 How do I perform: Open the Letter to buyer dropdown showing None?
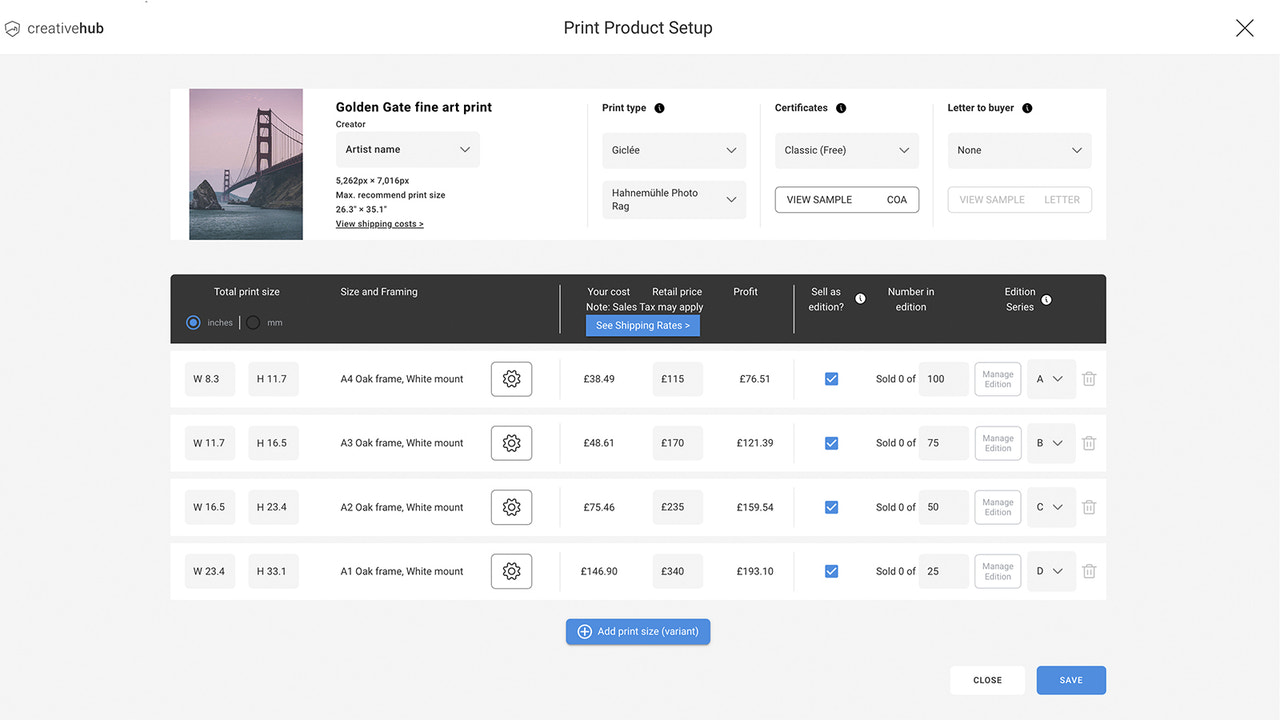point(1019,150)
